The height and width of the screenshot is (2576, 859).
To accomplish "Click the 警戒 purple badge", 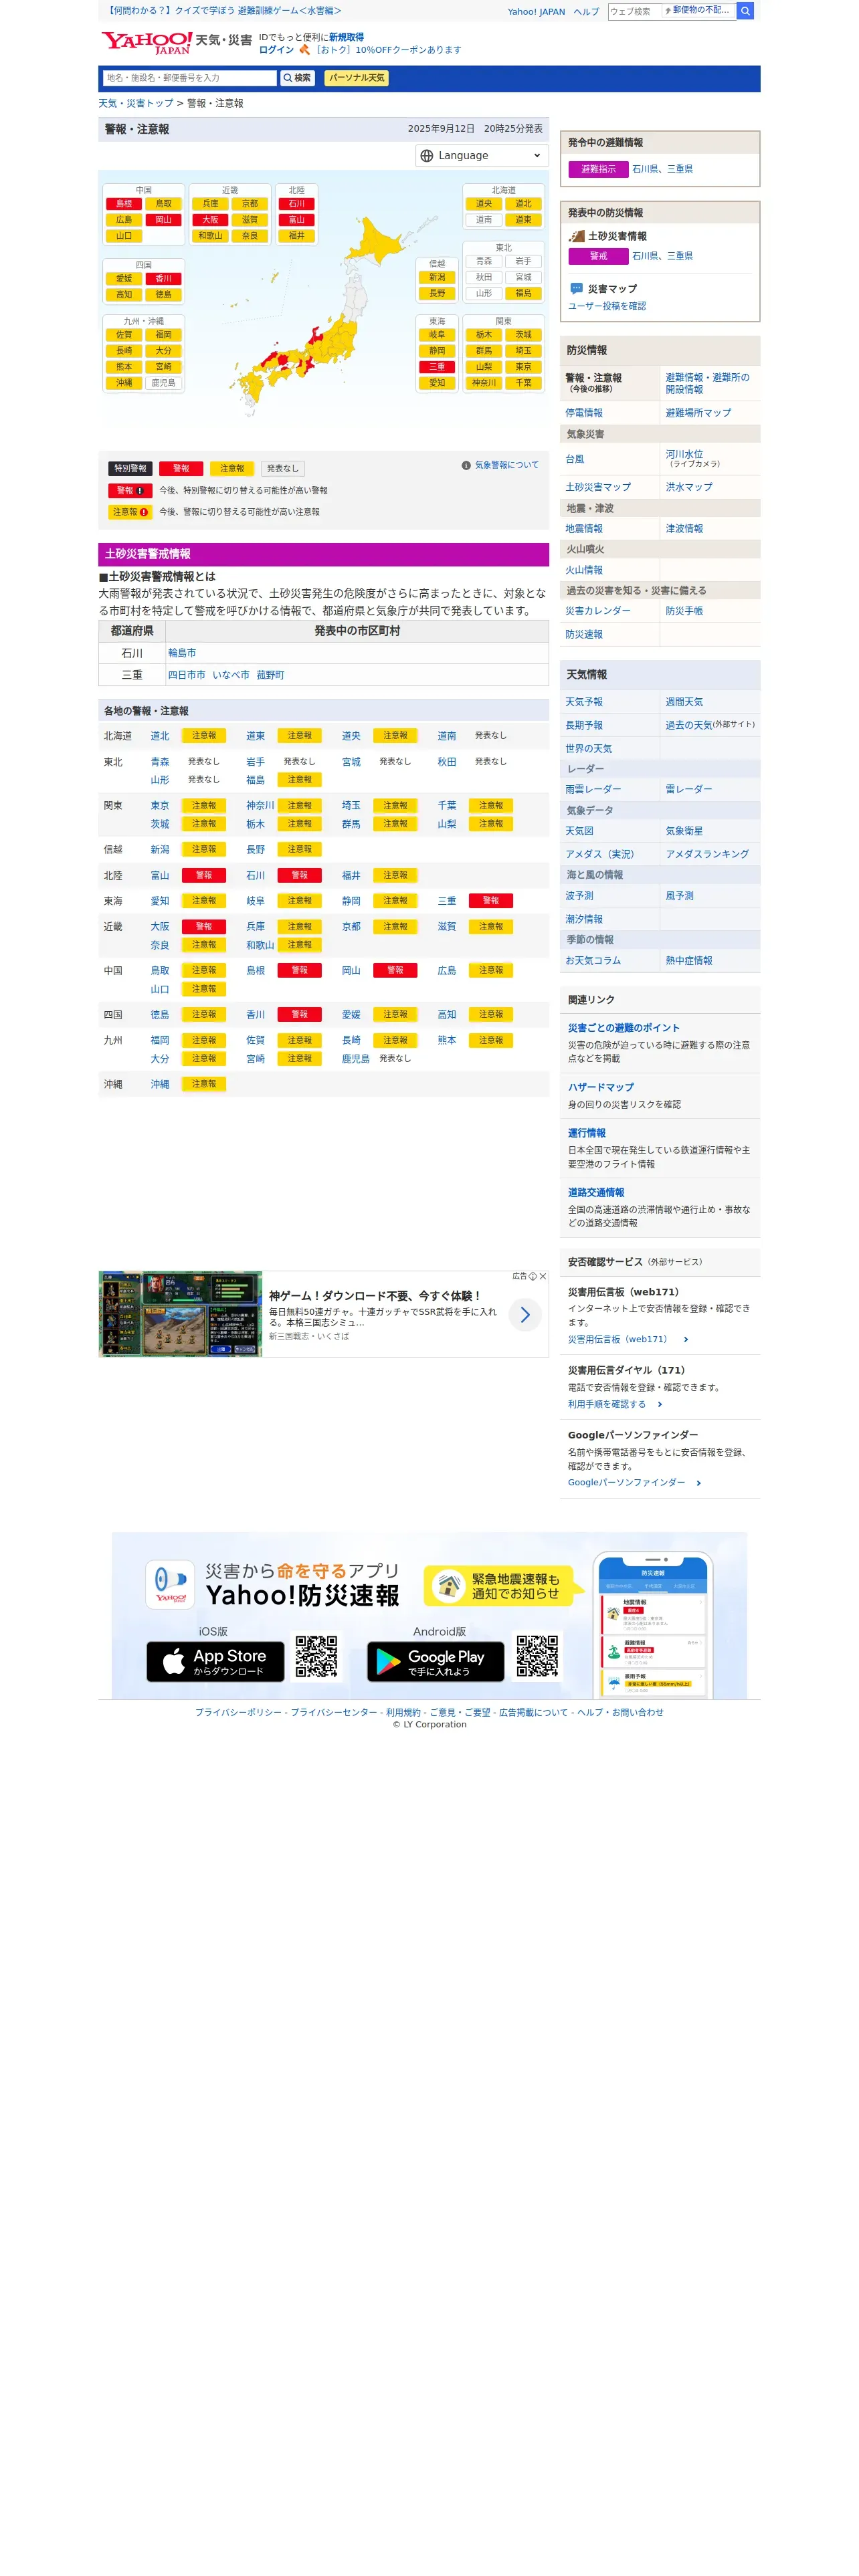I will point(598,256).
